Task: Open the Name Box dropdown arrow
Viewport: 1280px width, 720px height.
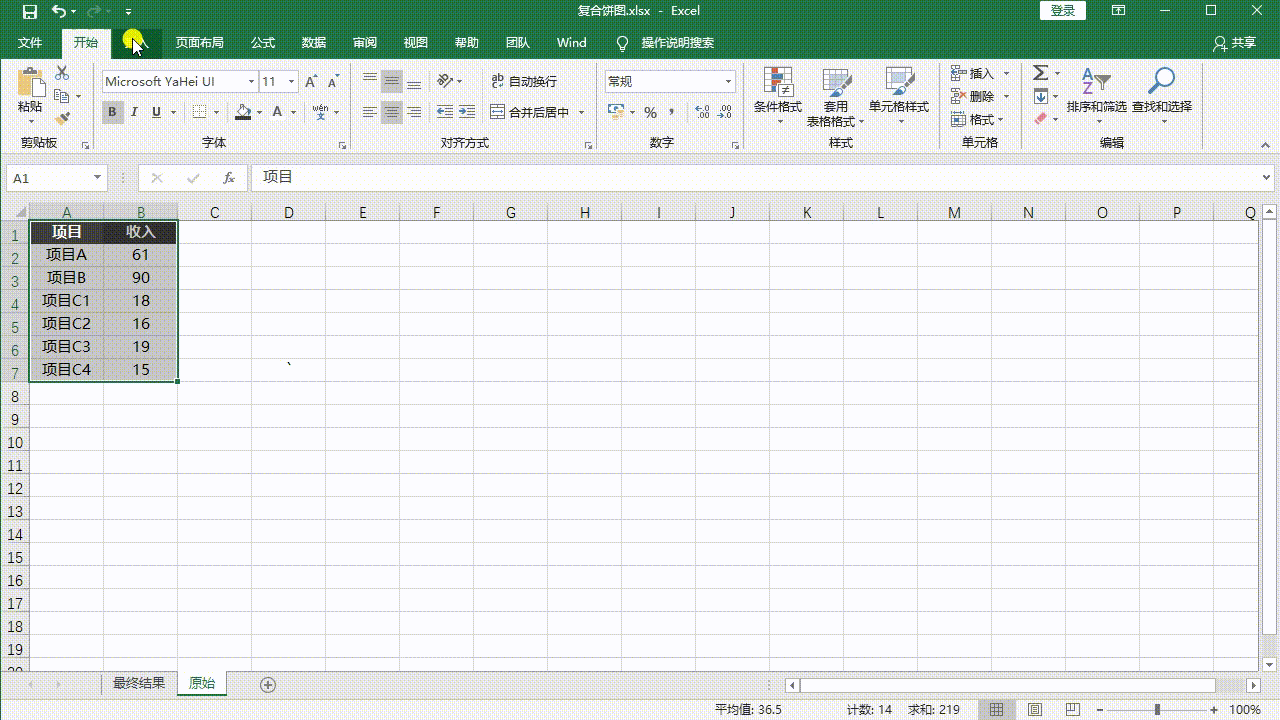Action: coord(97,178)
